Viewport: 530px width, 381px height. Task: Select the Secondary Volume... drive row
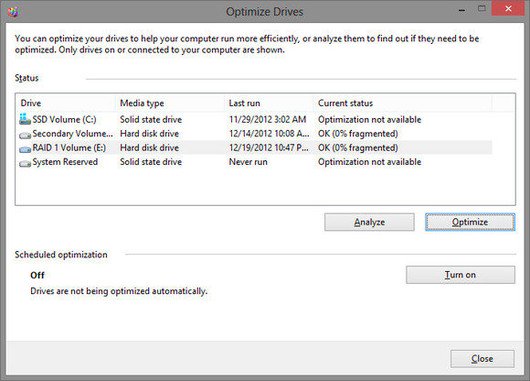click(x=254, y=134)
